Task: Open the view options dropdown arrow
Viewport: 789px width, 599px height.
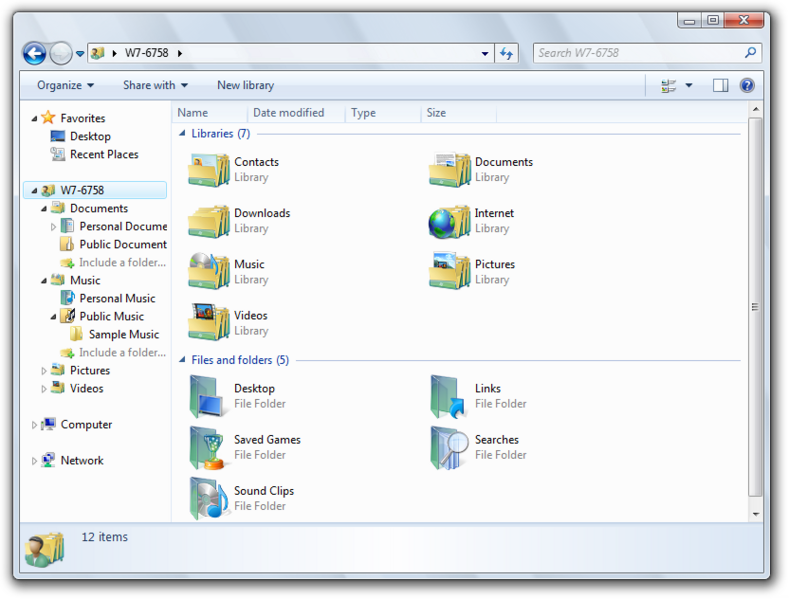Action: point(689,86)
